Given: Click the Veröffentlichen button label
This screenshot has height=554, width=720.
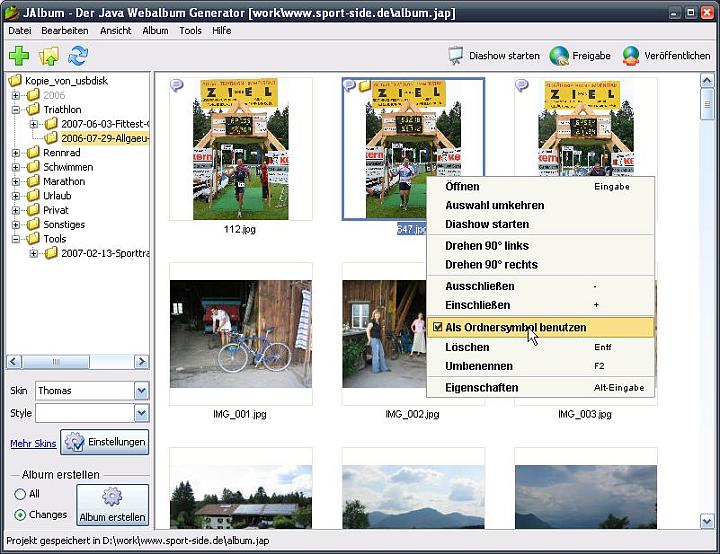Looking at the screenshot, I should pos(677,56).
